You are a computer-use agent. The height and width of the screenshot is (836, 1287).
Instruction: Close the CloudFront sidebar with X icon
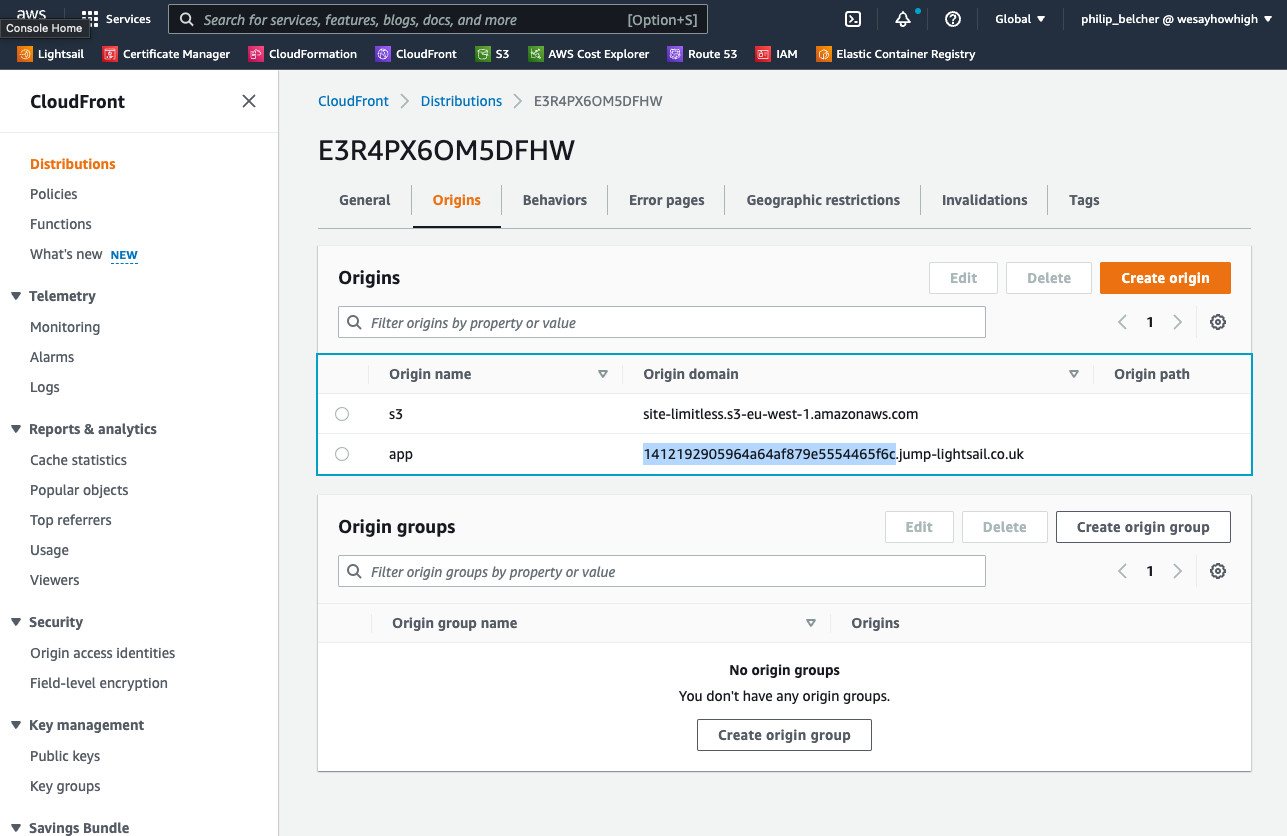[249, 101]
